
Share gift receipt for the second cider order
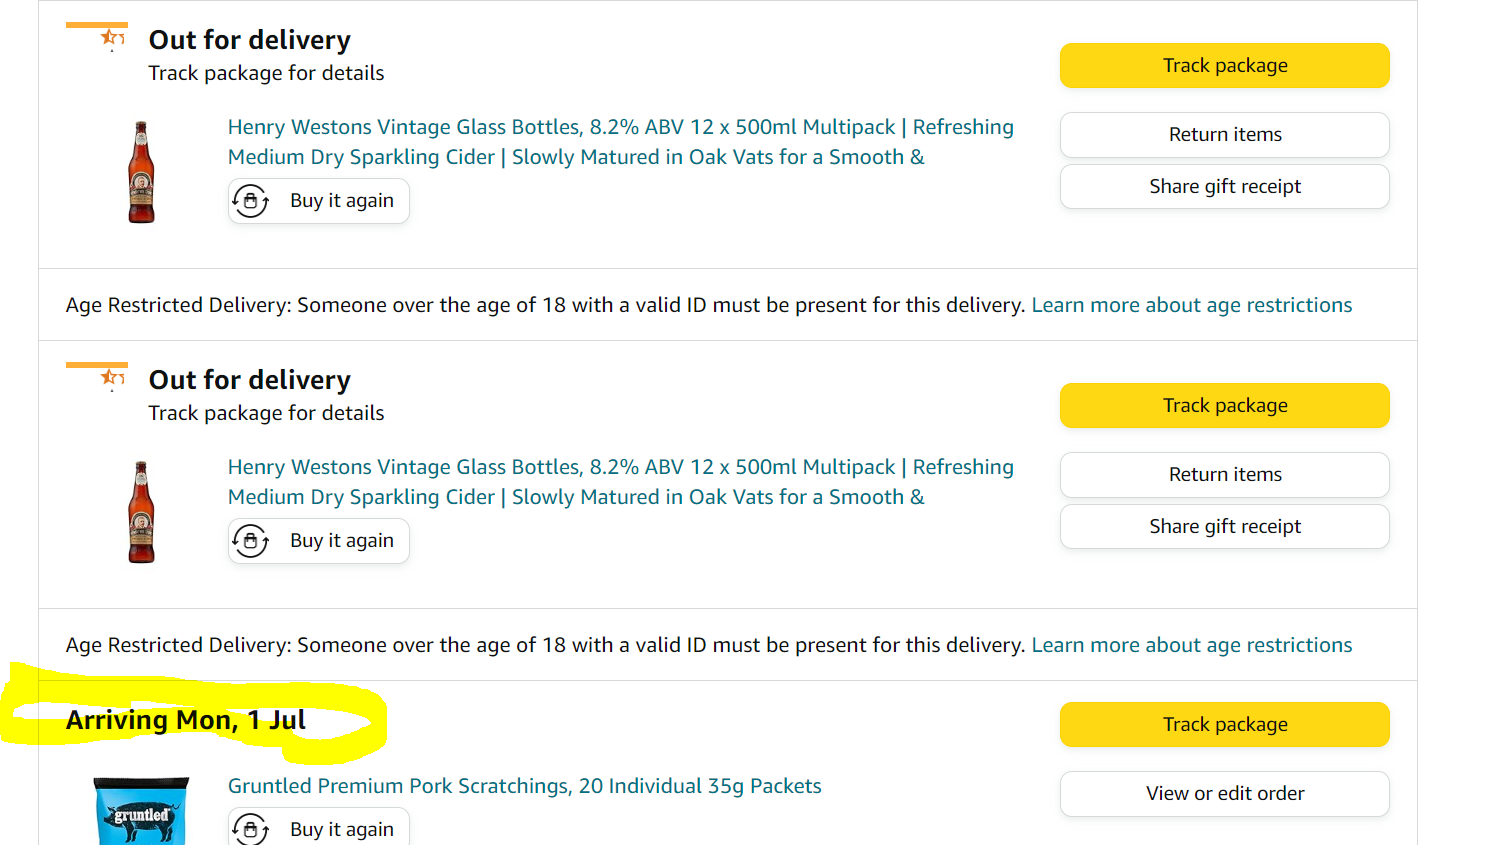click(x=1225, y=527)
